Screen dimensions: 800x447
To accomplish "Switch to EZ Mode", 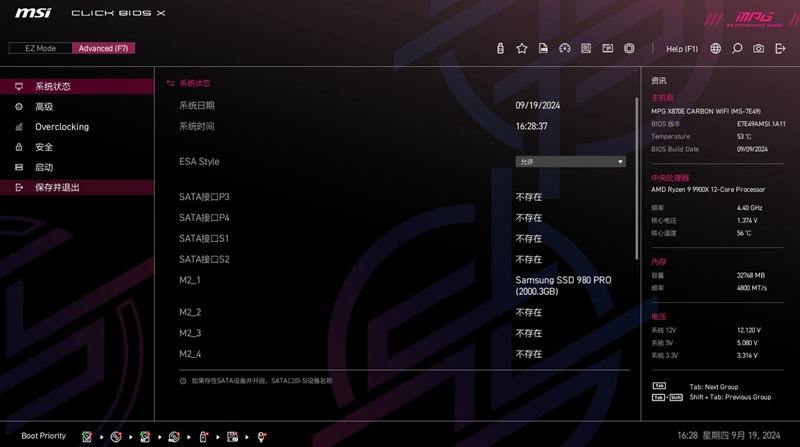I will point(40,48).
